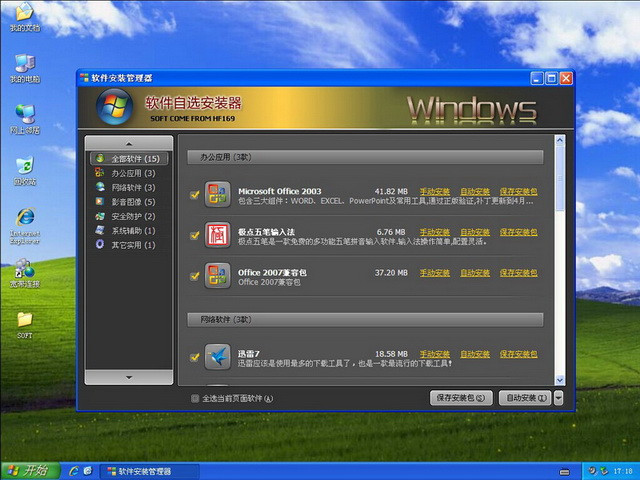This screenshot has width=640, height=480.
Task: Click the first system tray icon
Action: tap(593, 471)
